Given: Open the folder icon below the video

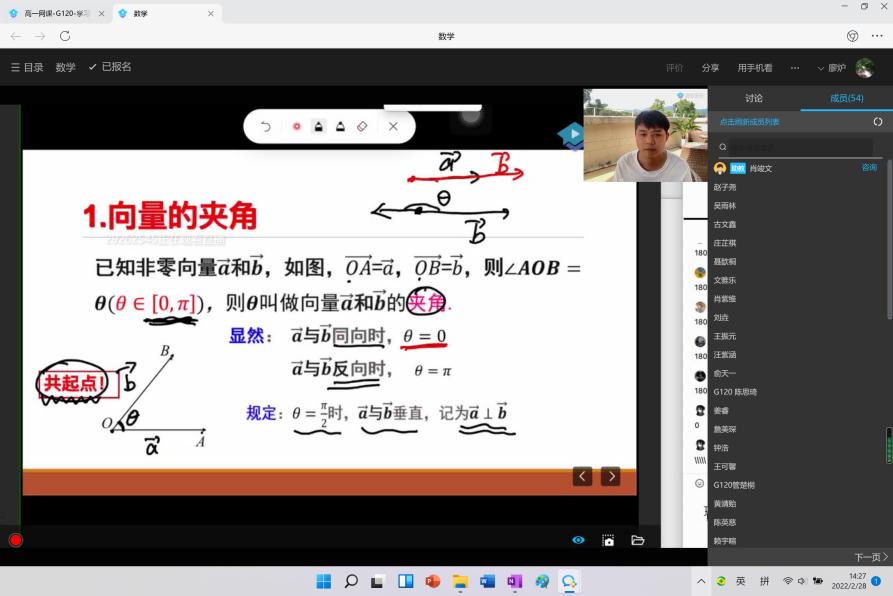Looking at the screenshot, I should 637,540.
